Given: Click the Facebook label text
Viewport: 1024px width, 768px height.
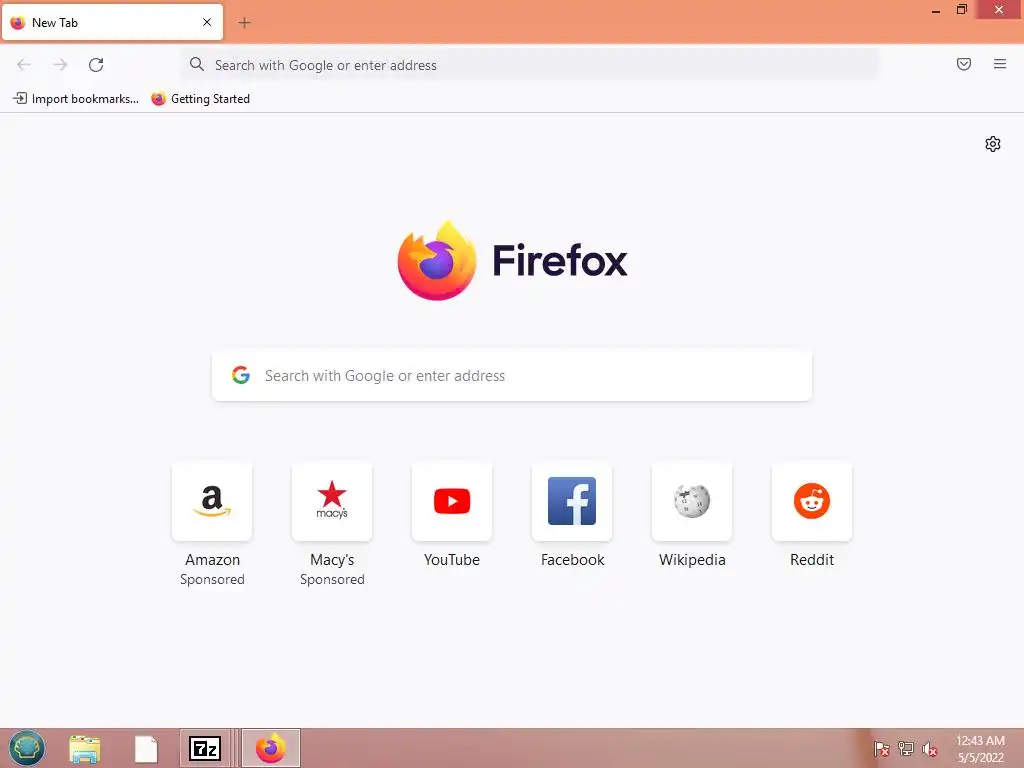Looking at the screenshot, I should click(x=572, y=560).
